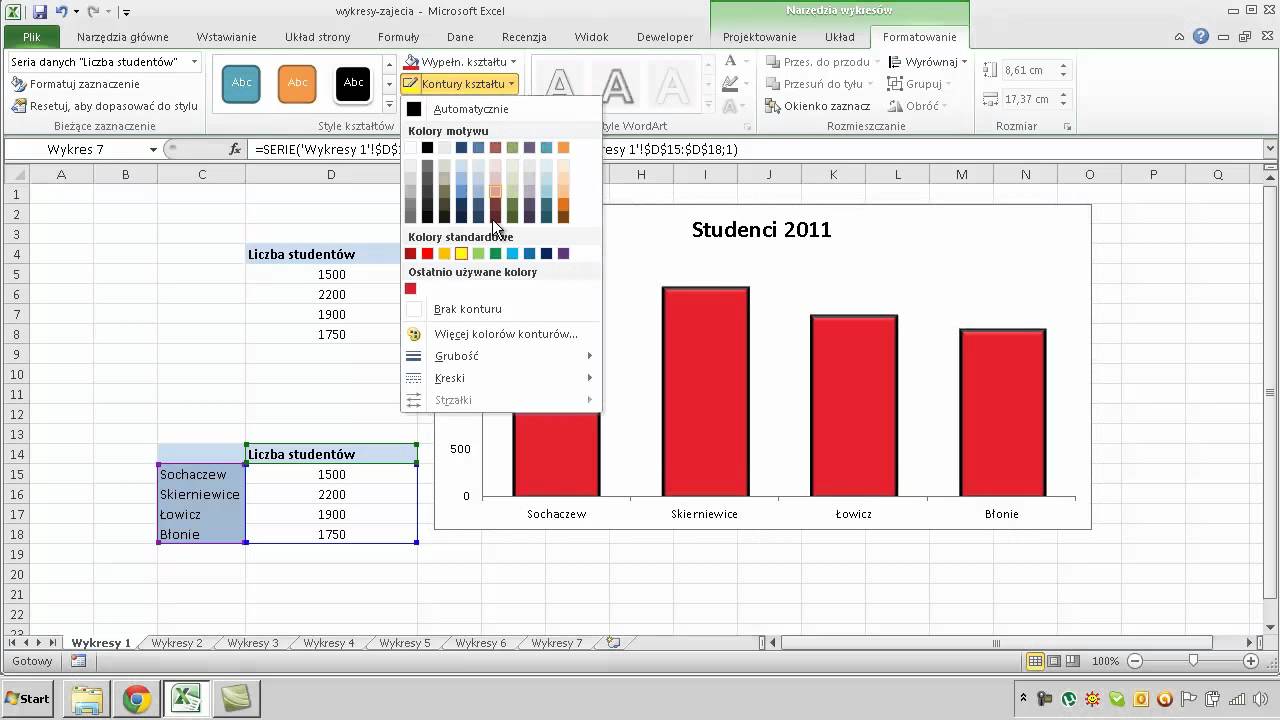Click the zoom slider handle
Image resolution: width=1280 pixels, height=720 pixels.
pos(1193,661)
